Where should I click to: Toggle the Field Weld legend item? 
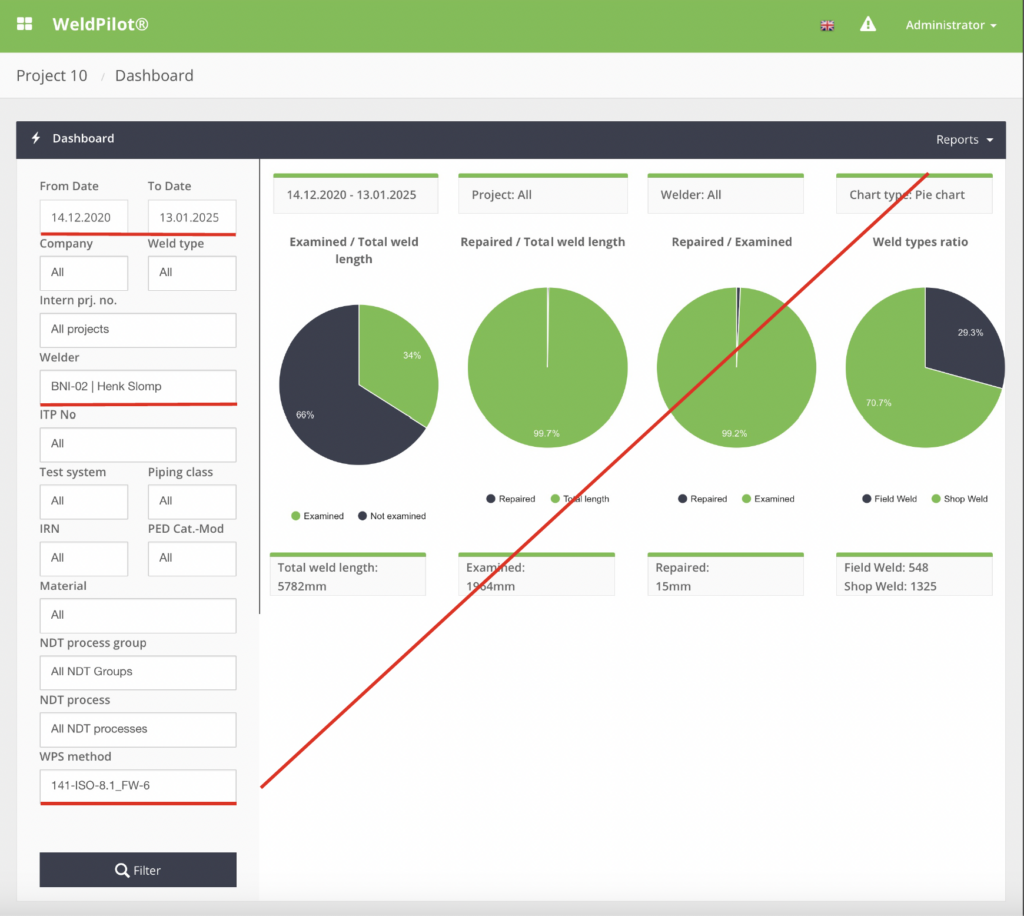point(890,499)
